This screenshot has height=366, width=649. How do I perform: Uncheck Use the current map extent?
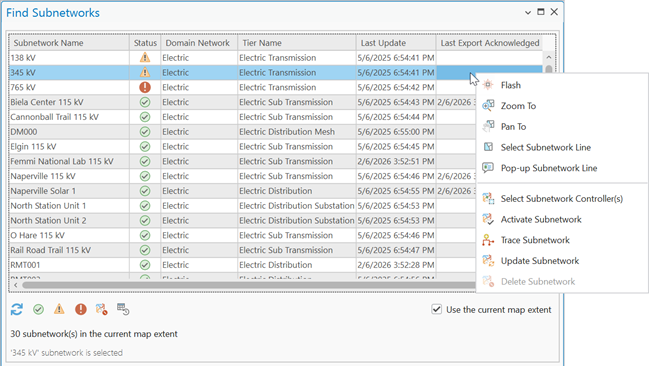[x=437, y=309]
